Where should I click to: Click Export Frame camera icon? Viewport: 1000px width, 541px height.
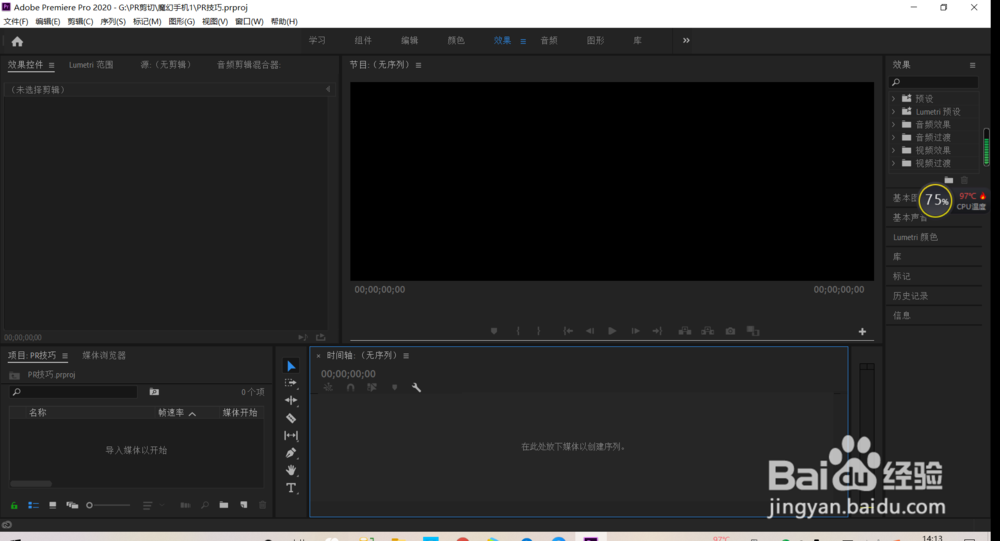pyautogui.click(x=730, y=331)
